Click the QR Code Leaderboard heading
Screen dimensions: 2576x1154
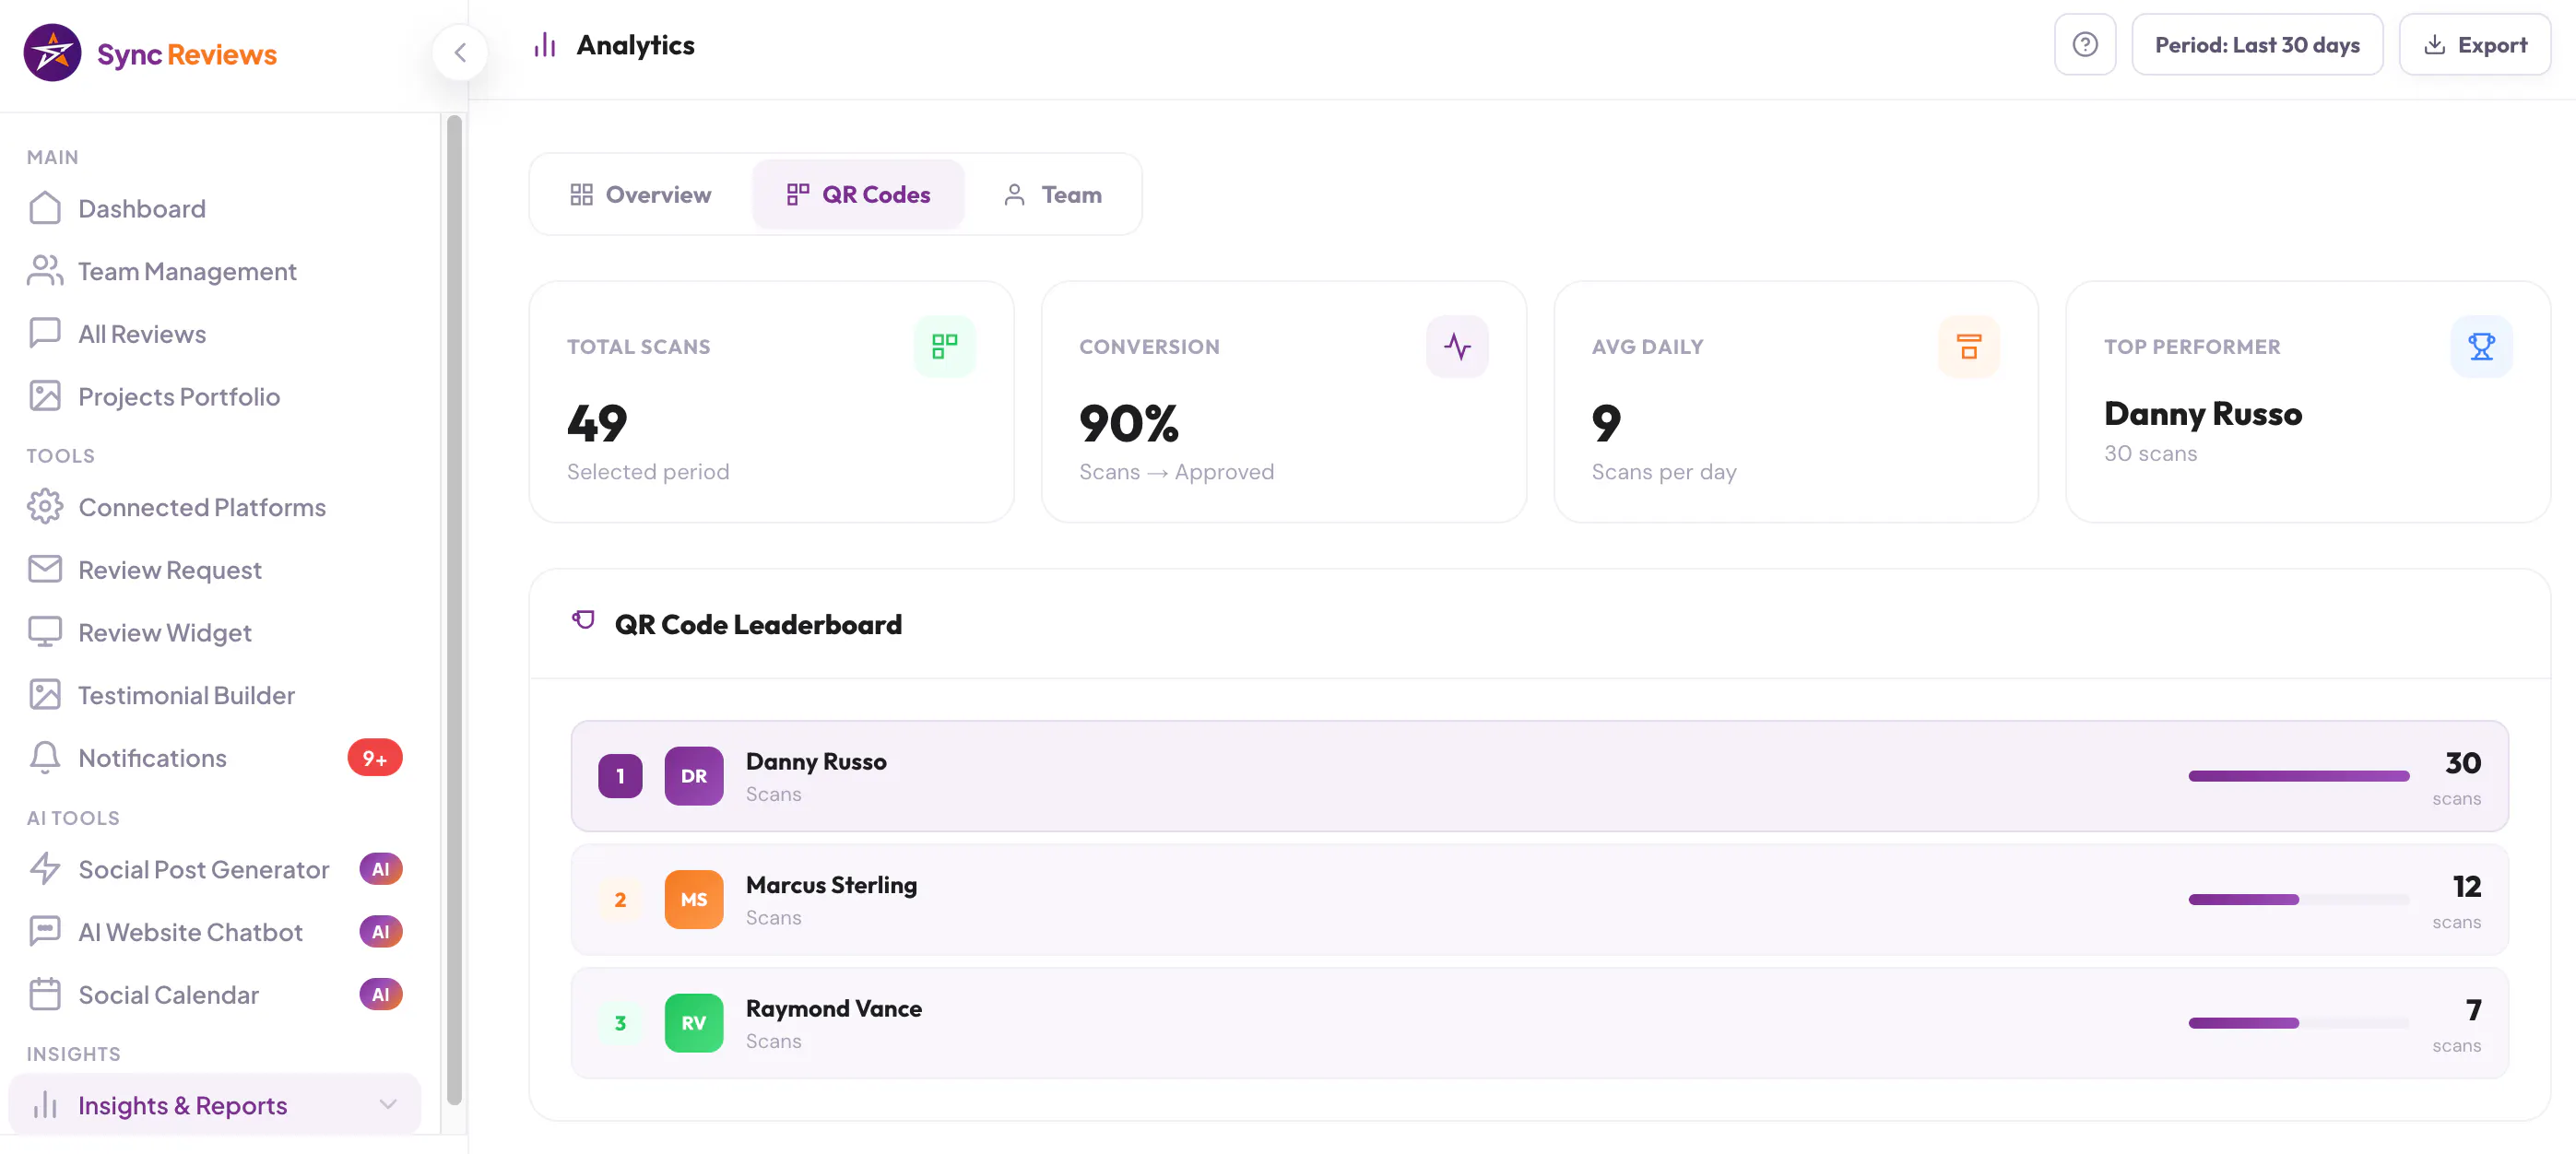coord(758,624)
